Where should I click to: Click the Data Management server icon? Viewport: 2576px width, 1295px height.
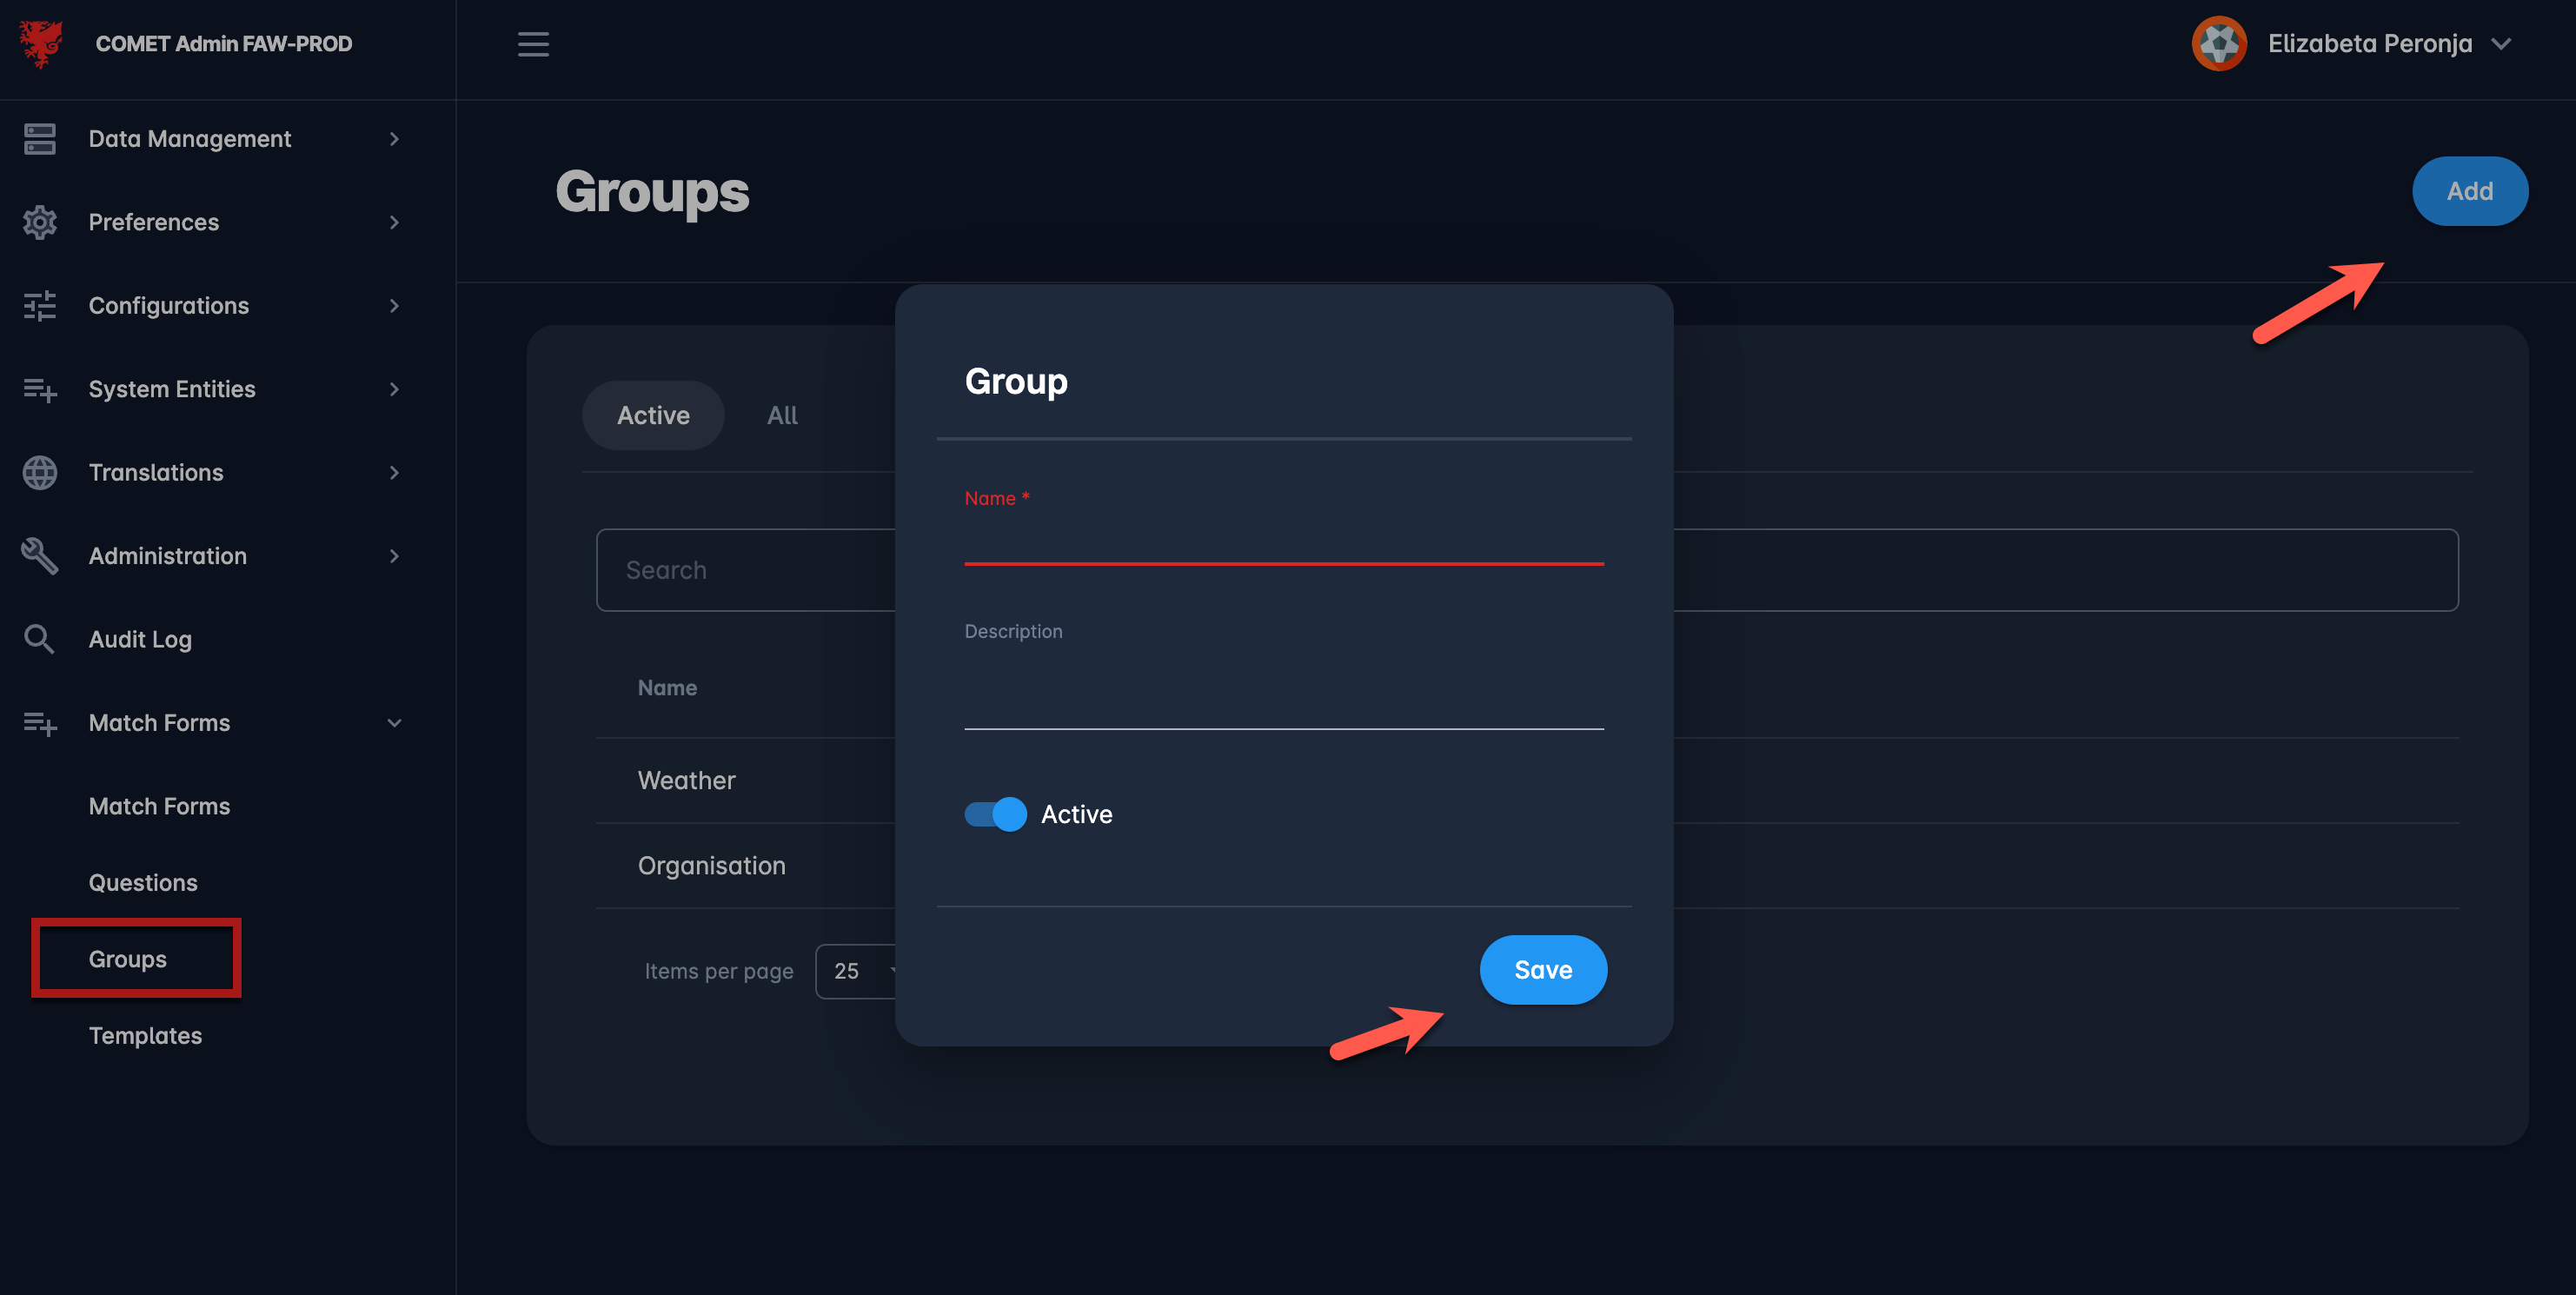40,139
